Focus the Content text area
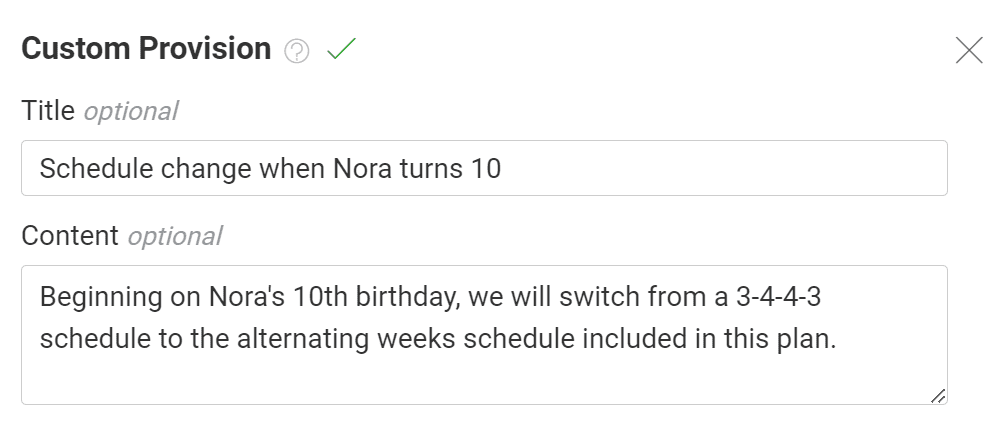 [x=484, y=335]
